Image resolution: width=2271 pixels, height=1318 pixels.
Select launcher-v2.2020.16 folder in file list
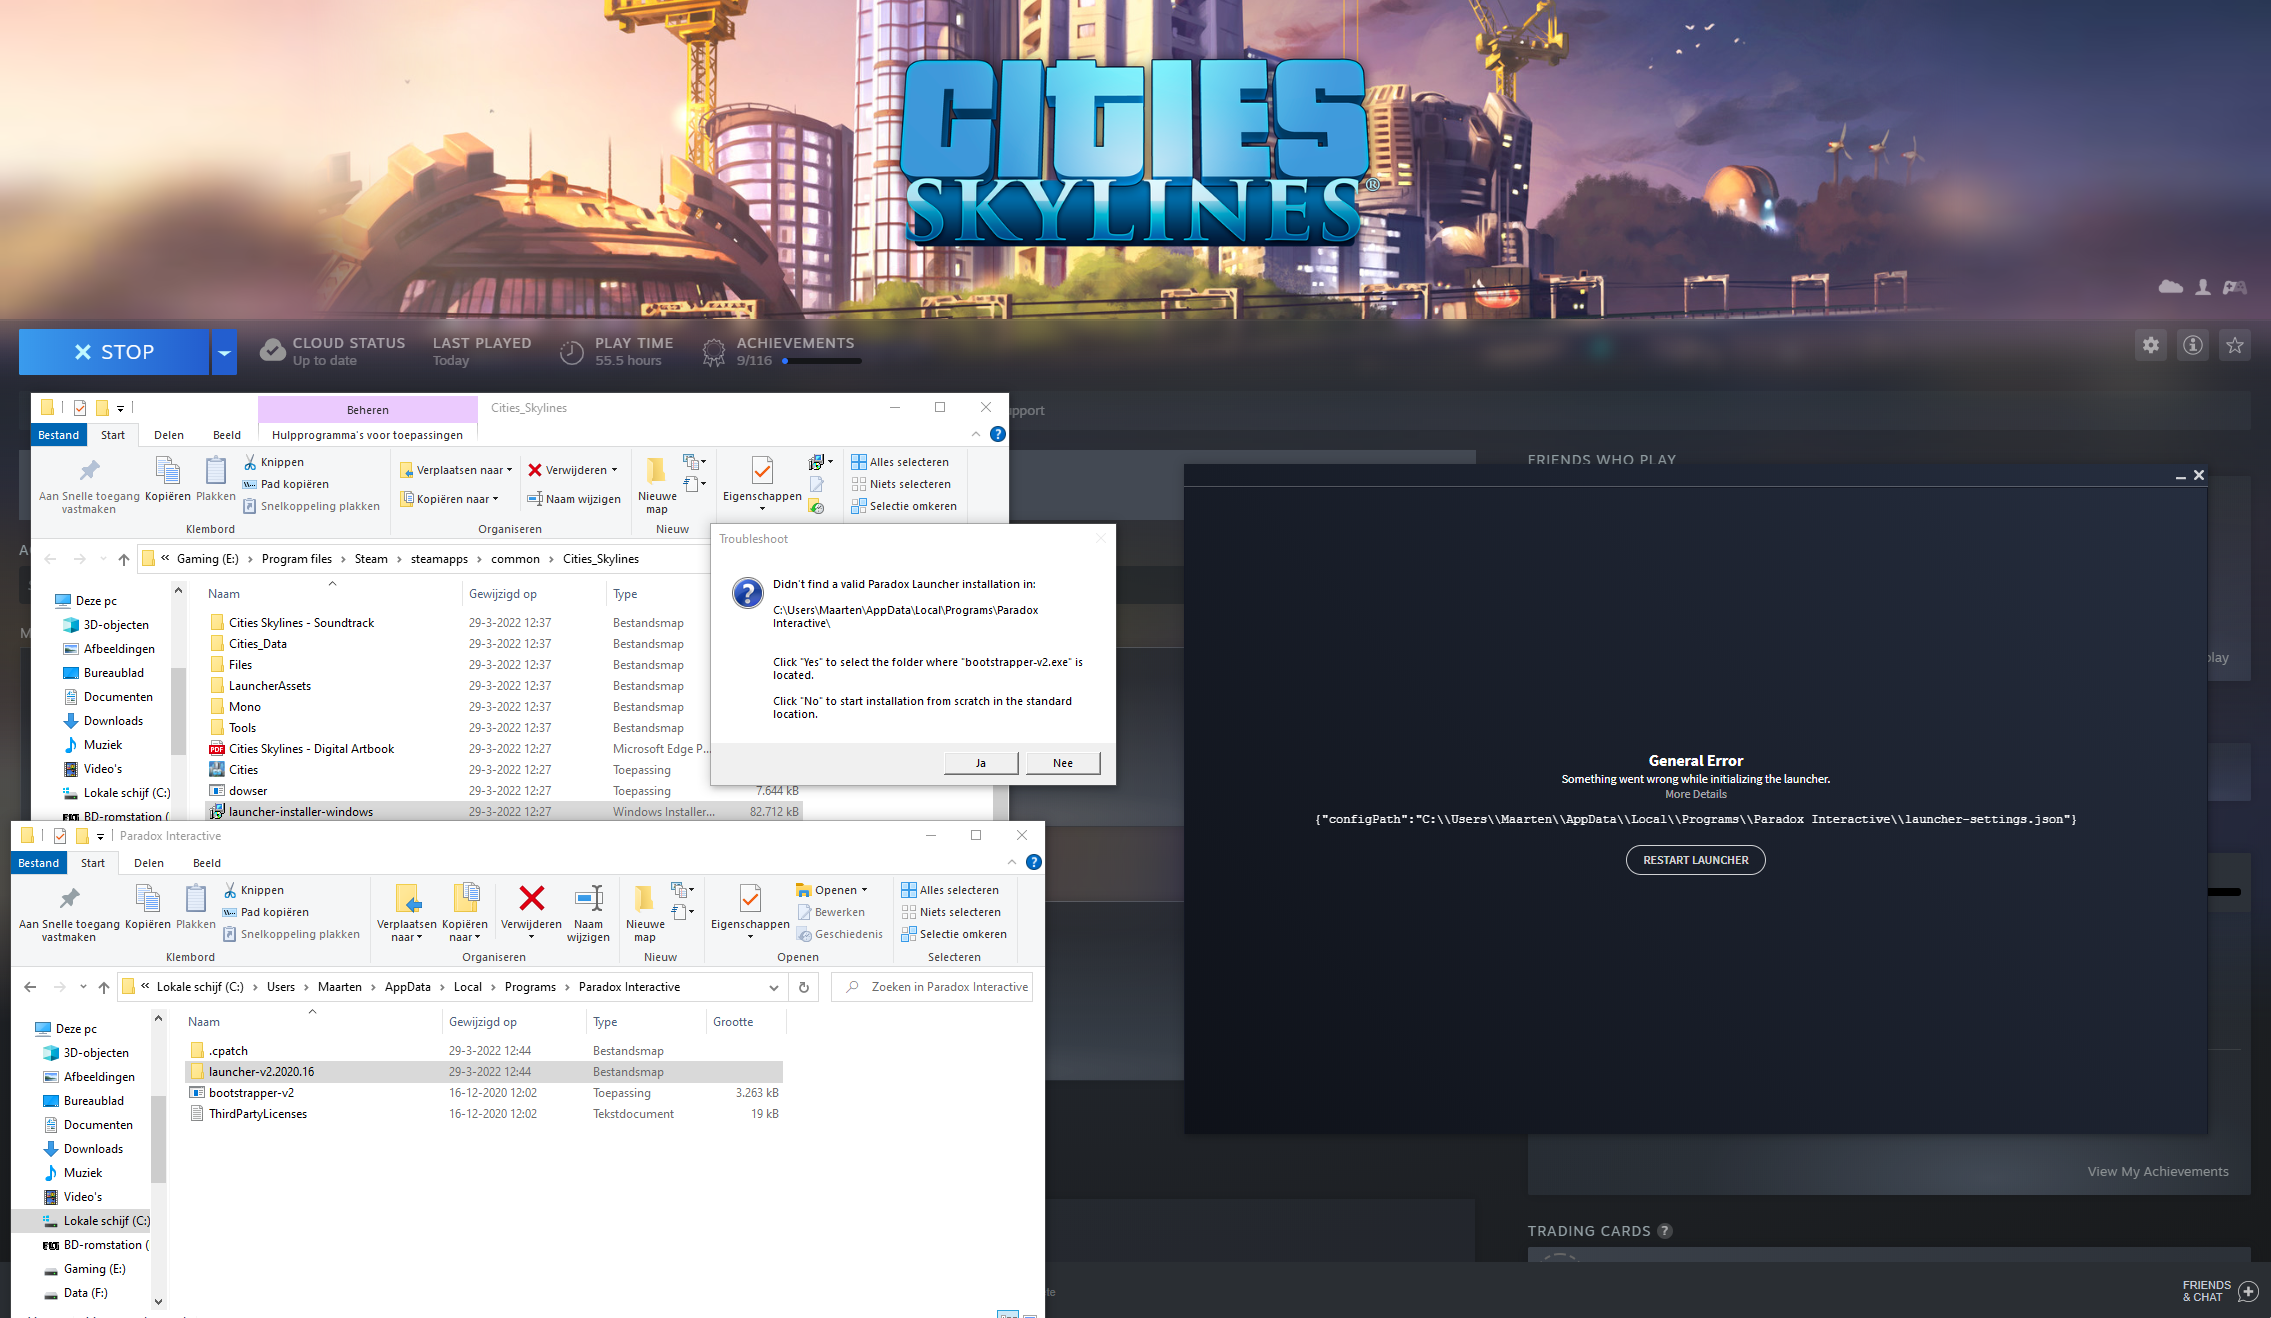pos(484,1072)
